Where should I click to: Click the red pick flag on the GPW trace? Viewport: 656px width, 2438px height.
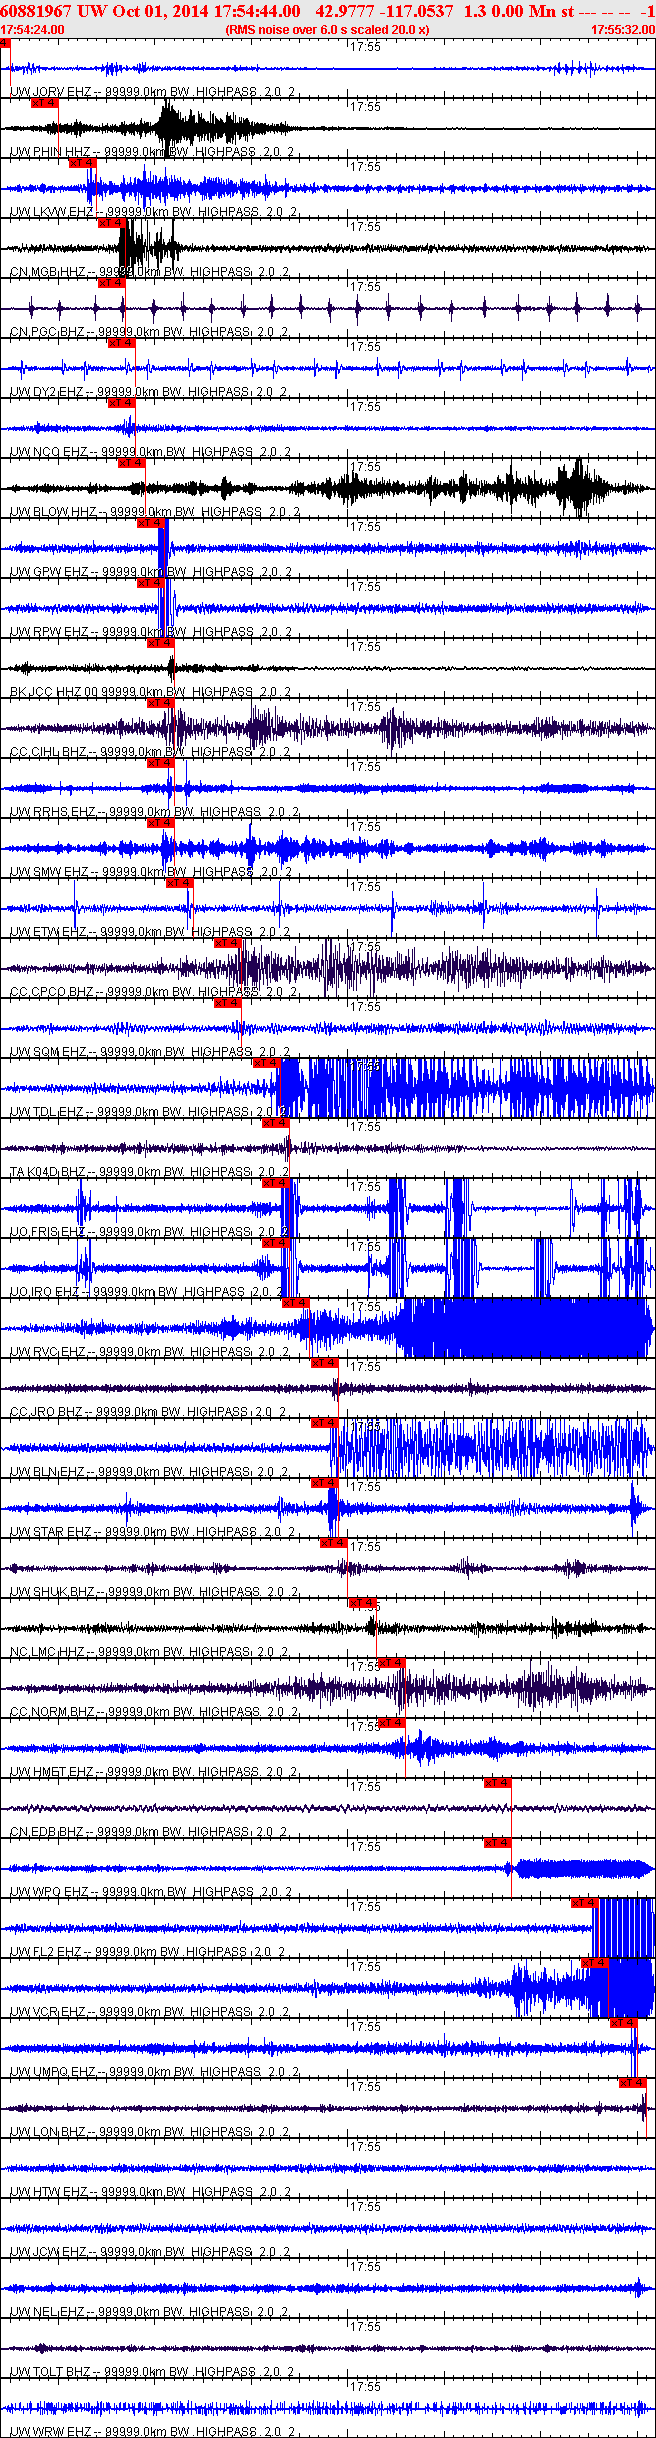(x=150, y=523)
